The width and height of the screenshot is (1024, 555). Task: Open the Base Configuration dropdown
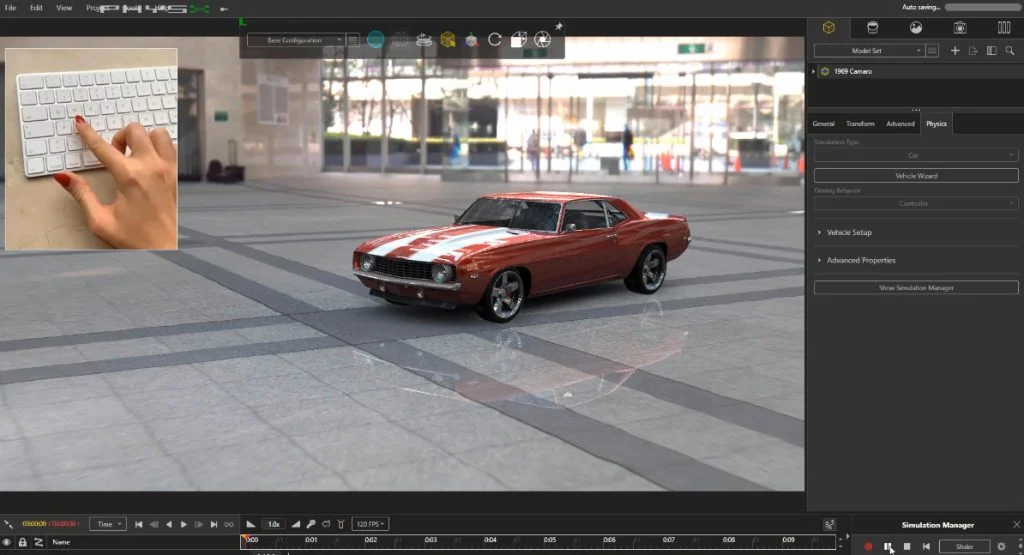[296, 40]
